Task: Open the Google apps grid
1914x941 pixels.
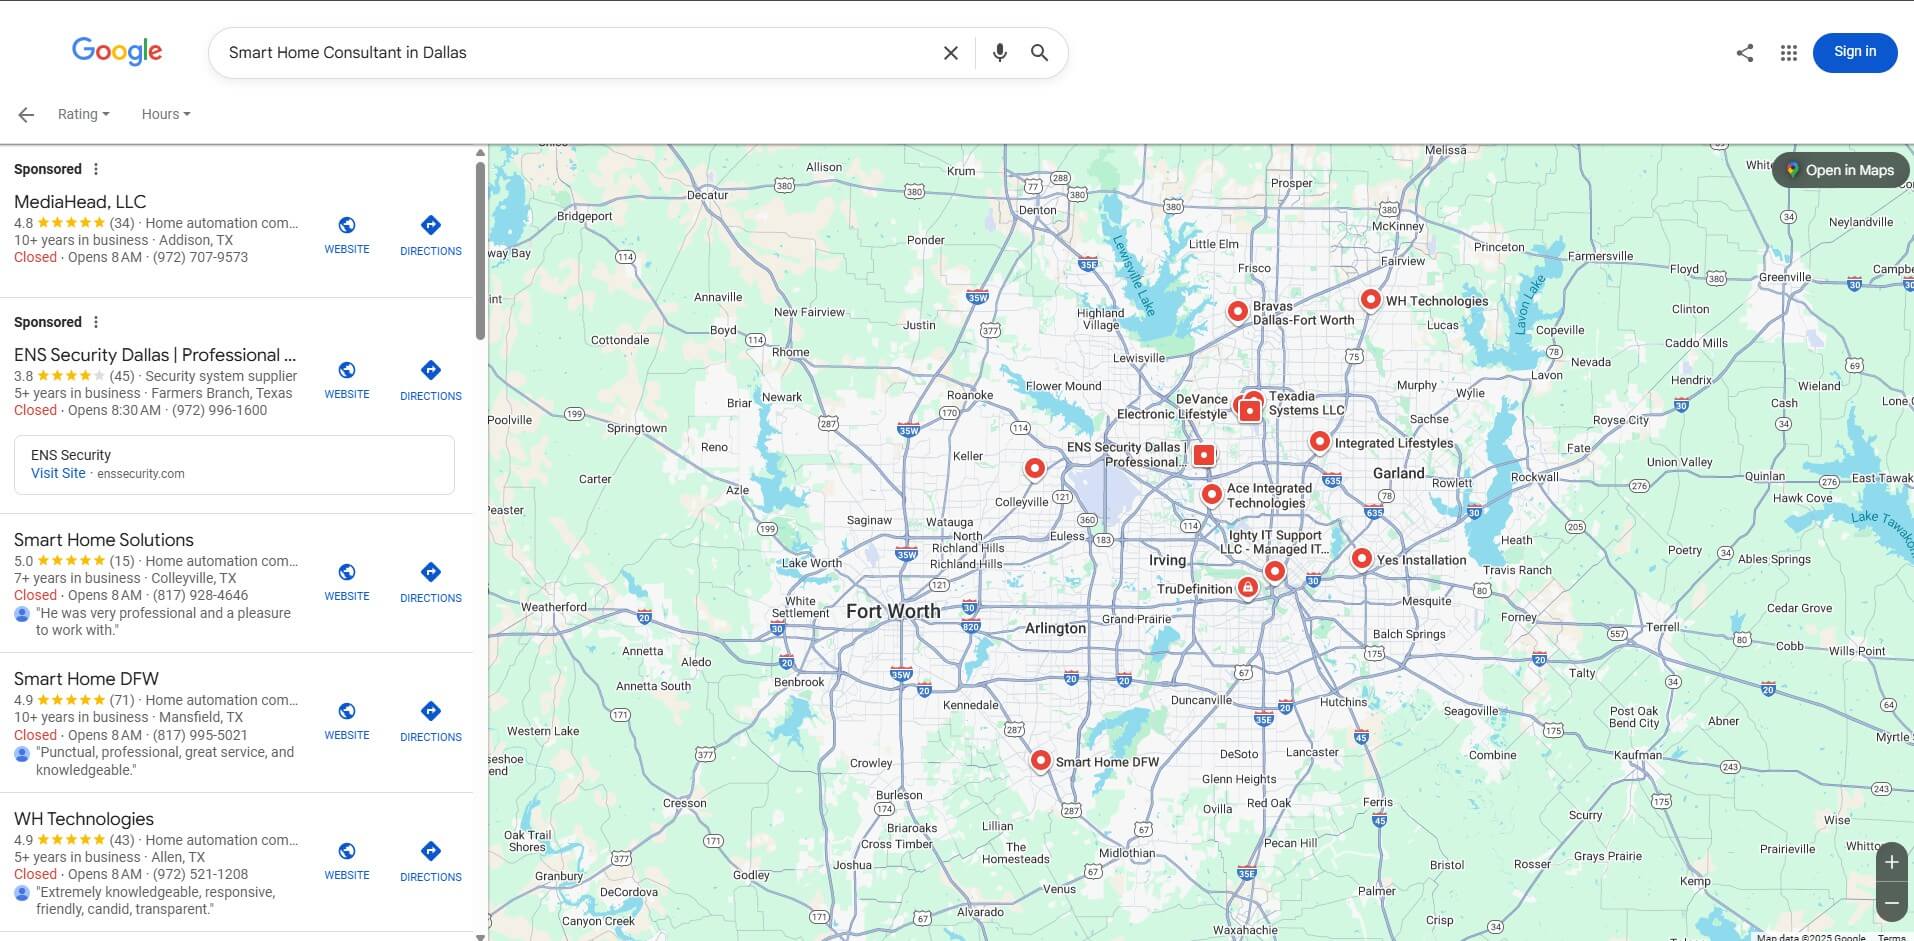Action: click(1788, 53)
